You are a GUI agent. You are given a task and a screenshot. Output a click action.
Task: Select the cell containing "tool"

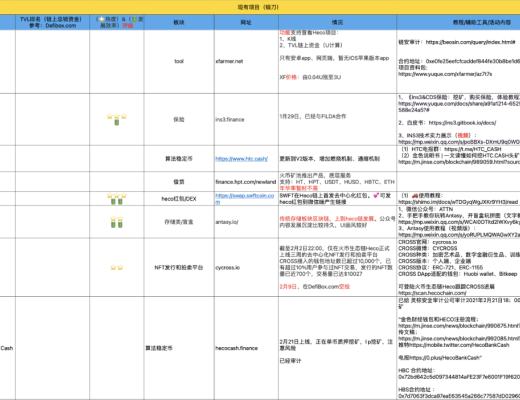coord(179,61)
